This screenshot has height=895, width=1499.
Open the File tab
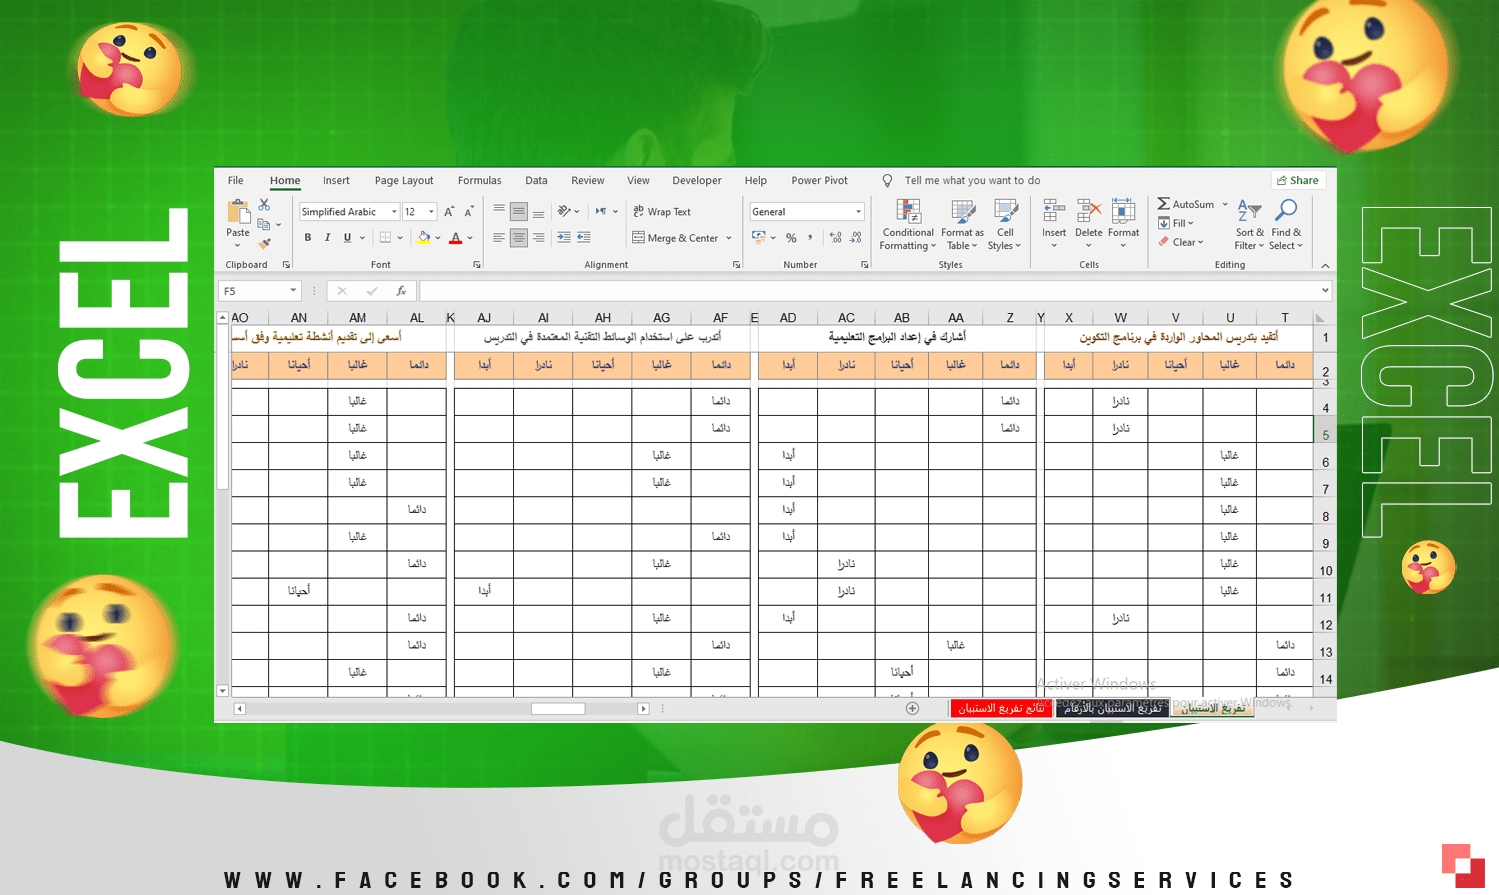tap(236, 181)
